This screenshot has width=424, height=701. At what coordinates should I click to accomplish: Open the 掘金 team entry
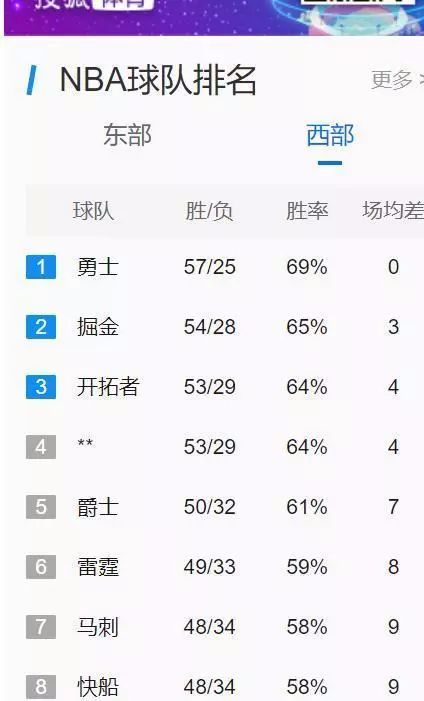pos(98,327)
